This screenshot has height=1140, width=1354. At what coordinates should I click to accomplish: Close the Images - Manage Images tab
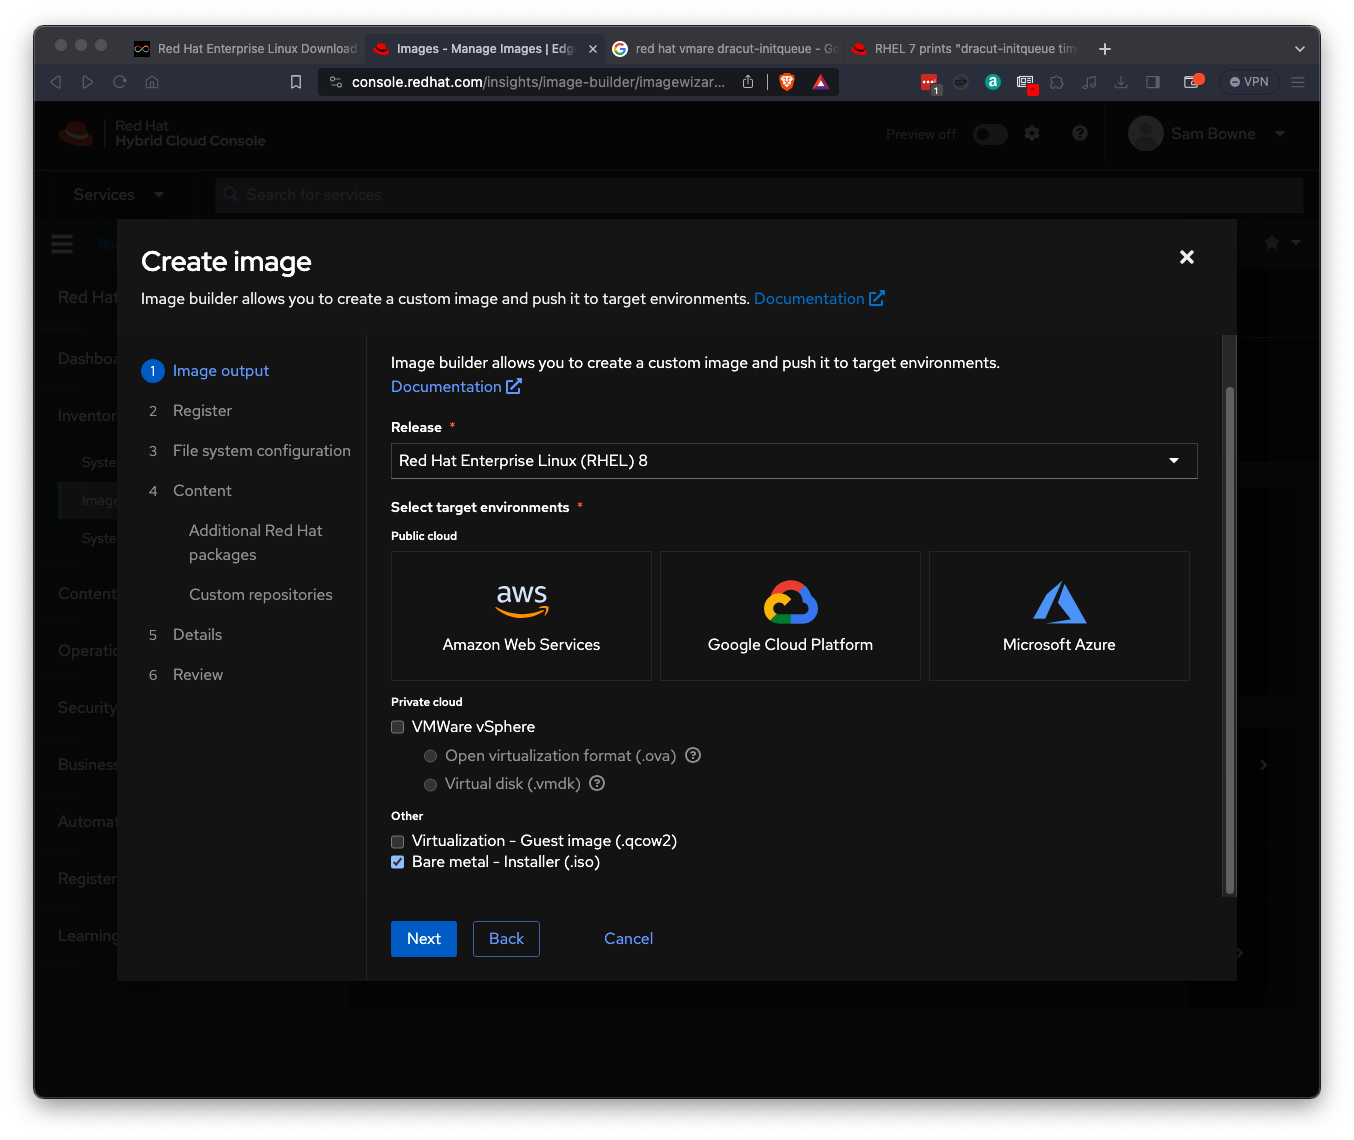click(x=593, y=49)
